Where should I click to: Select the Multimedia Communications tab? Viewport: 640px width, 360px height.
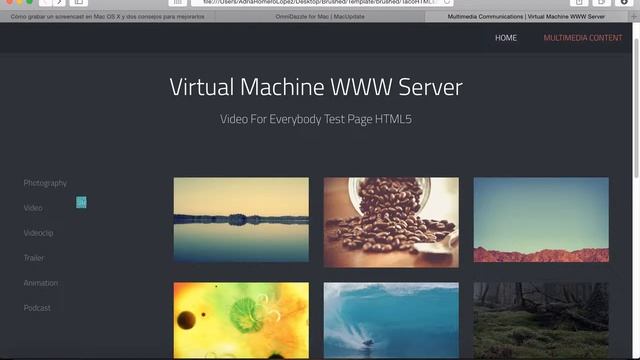click(x=526, y=17)
